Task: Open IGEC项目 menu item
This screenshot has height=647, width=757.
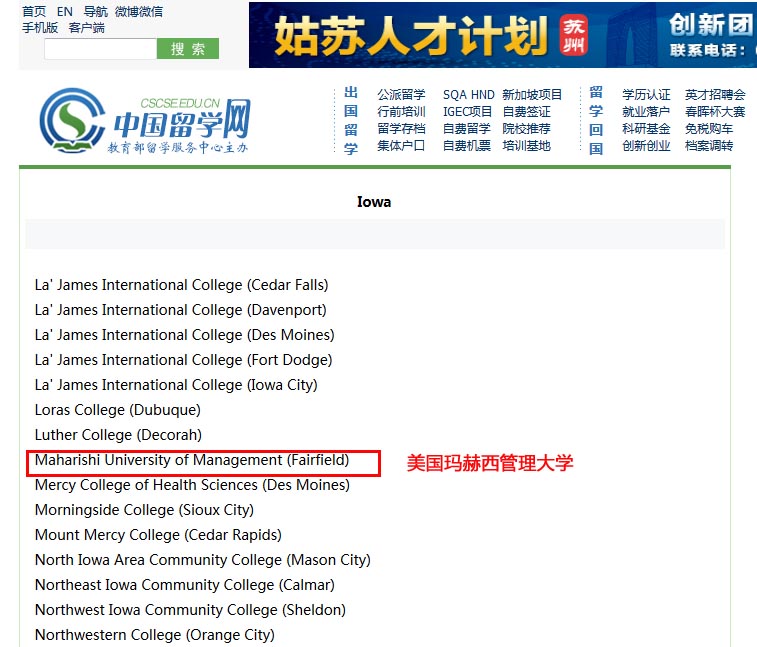Action: 467,112
